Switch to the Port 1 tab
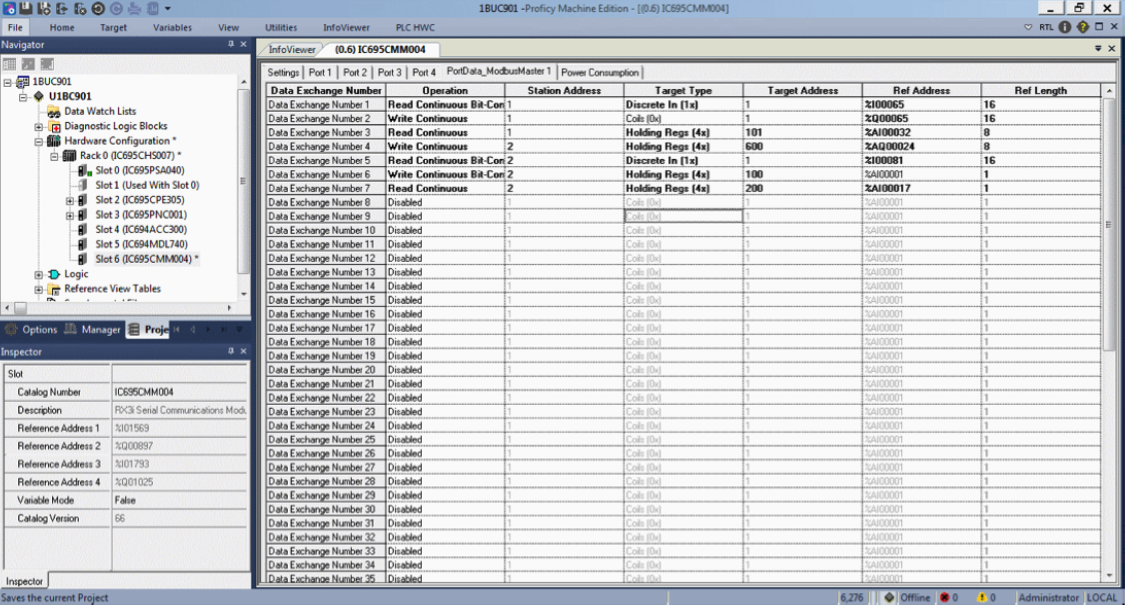 point(320,72)
